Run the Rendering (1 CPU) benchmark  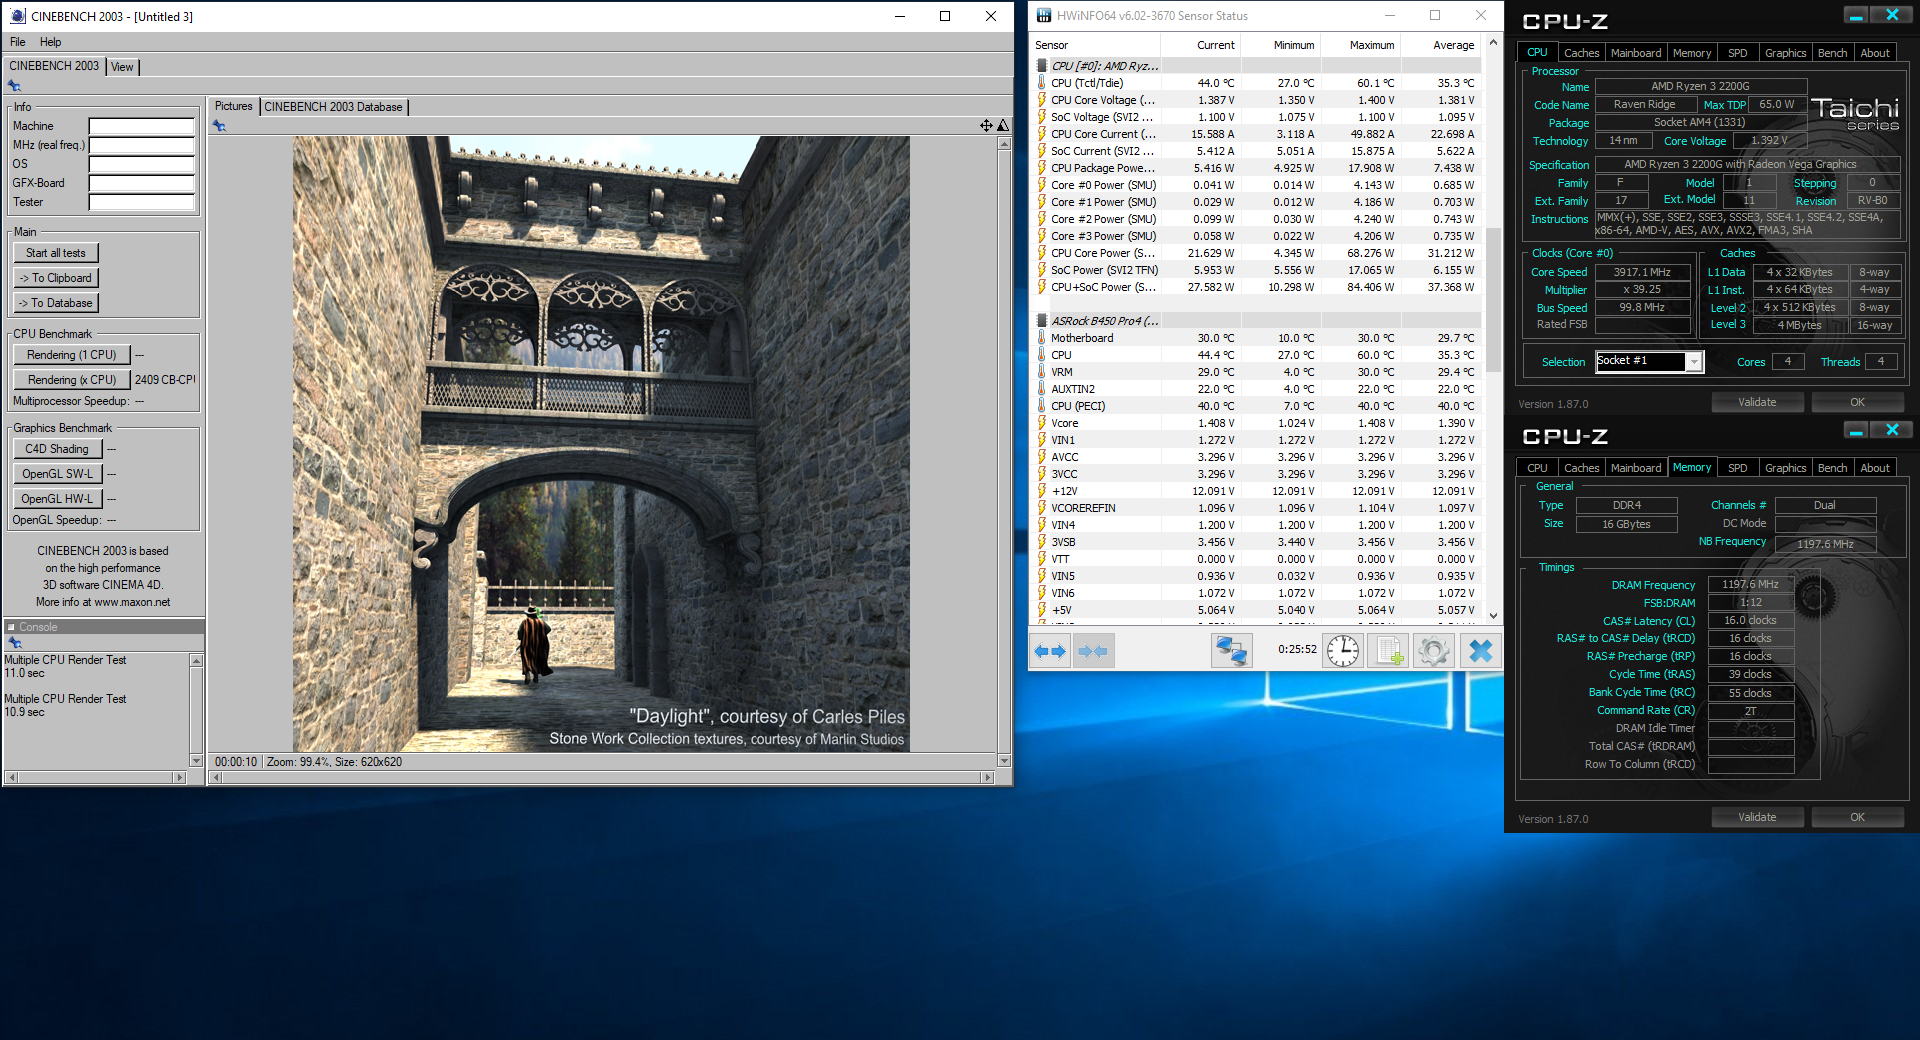click(72, 355)
